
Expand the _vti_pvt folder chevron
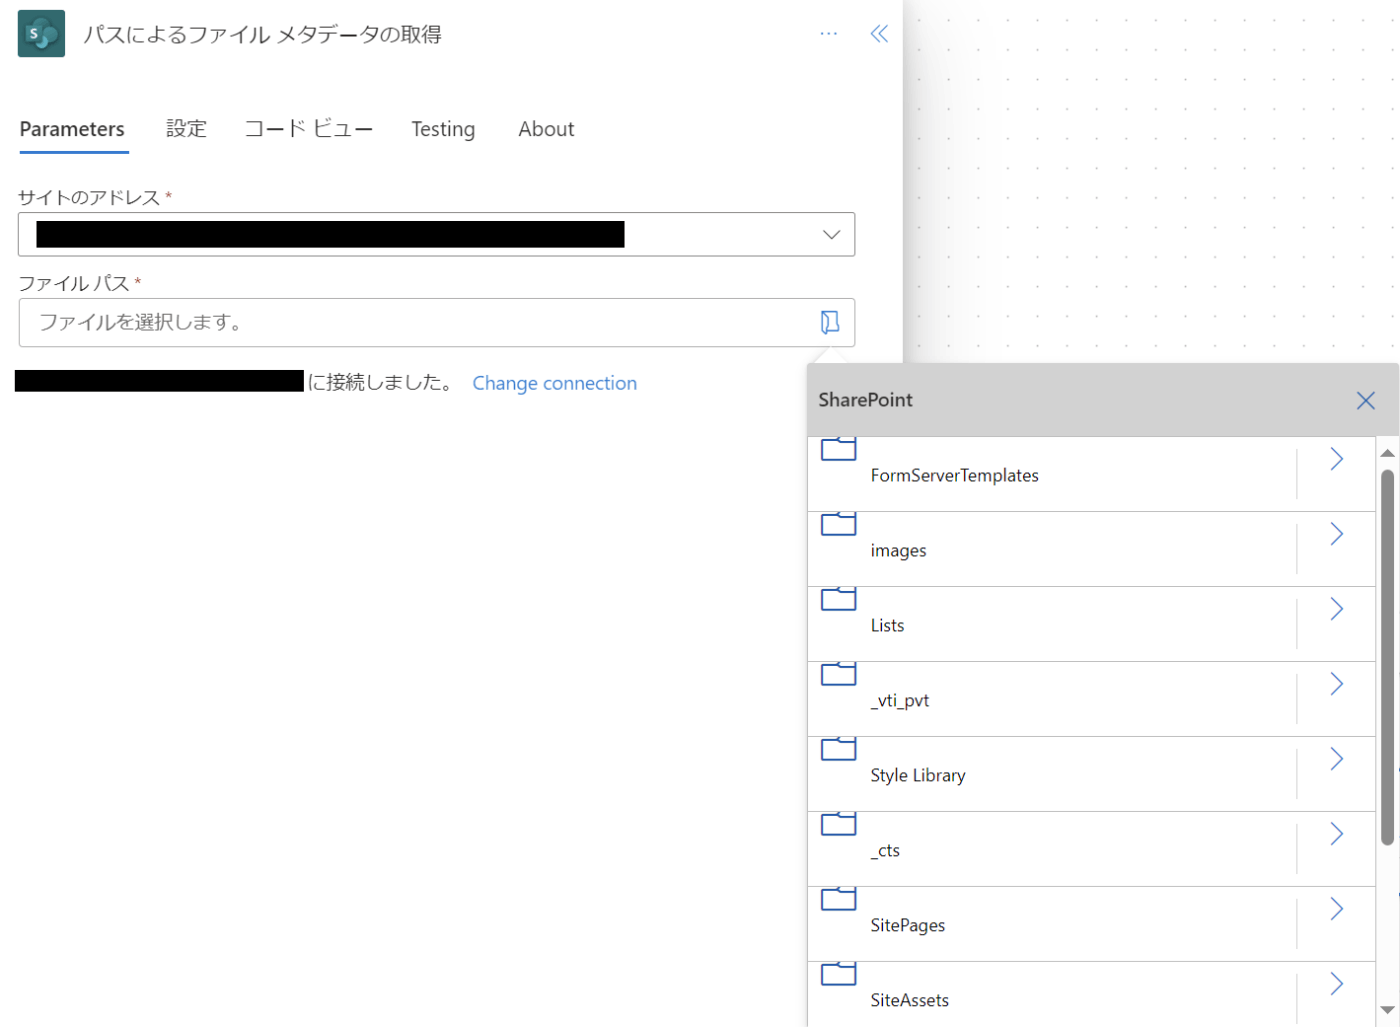click(x=1336, y=684)
